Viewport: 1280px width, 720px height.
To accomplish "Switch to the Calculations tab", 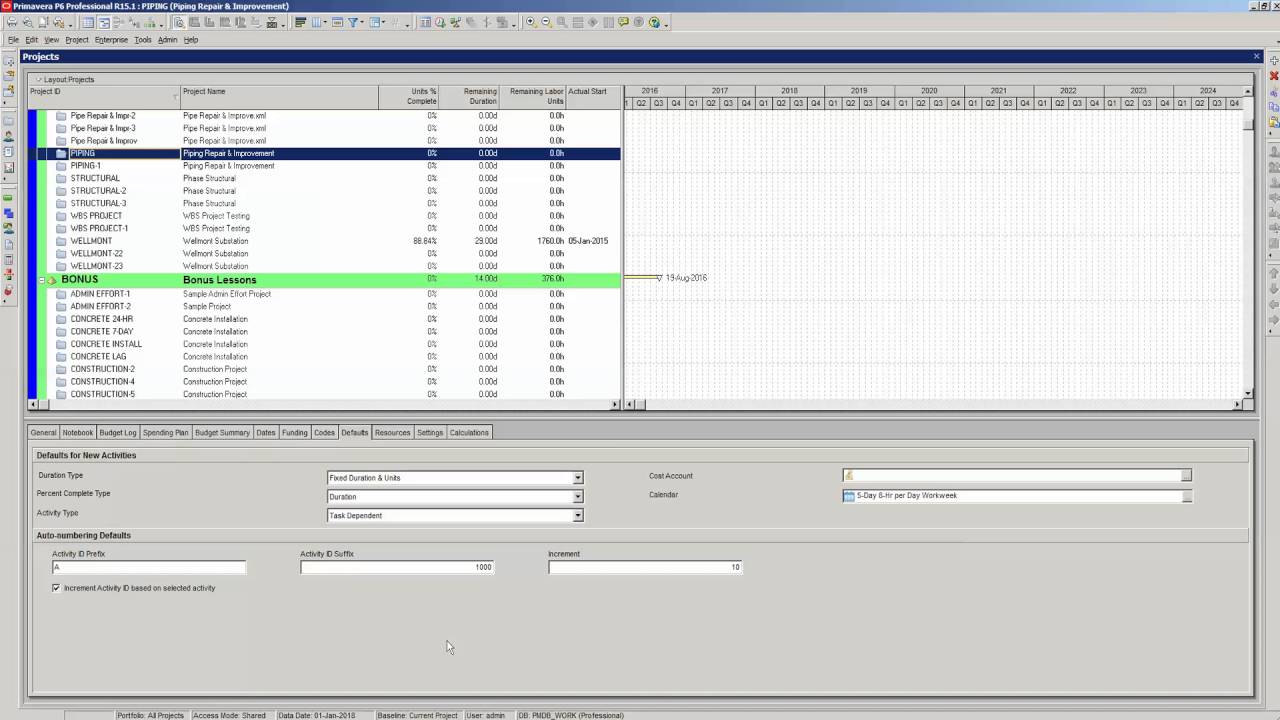I will point(469,433).
